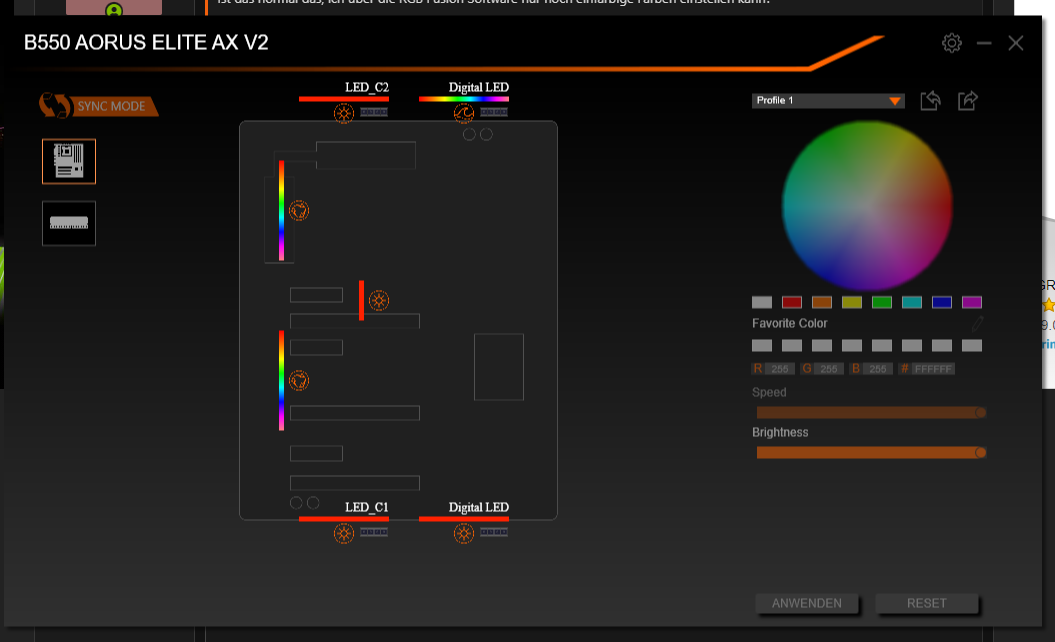Viewport: 1055px width, 642px height.
Task: Minimize the RGB Fusion window
Action: pyautogui.click(x=984, y=43)
